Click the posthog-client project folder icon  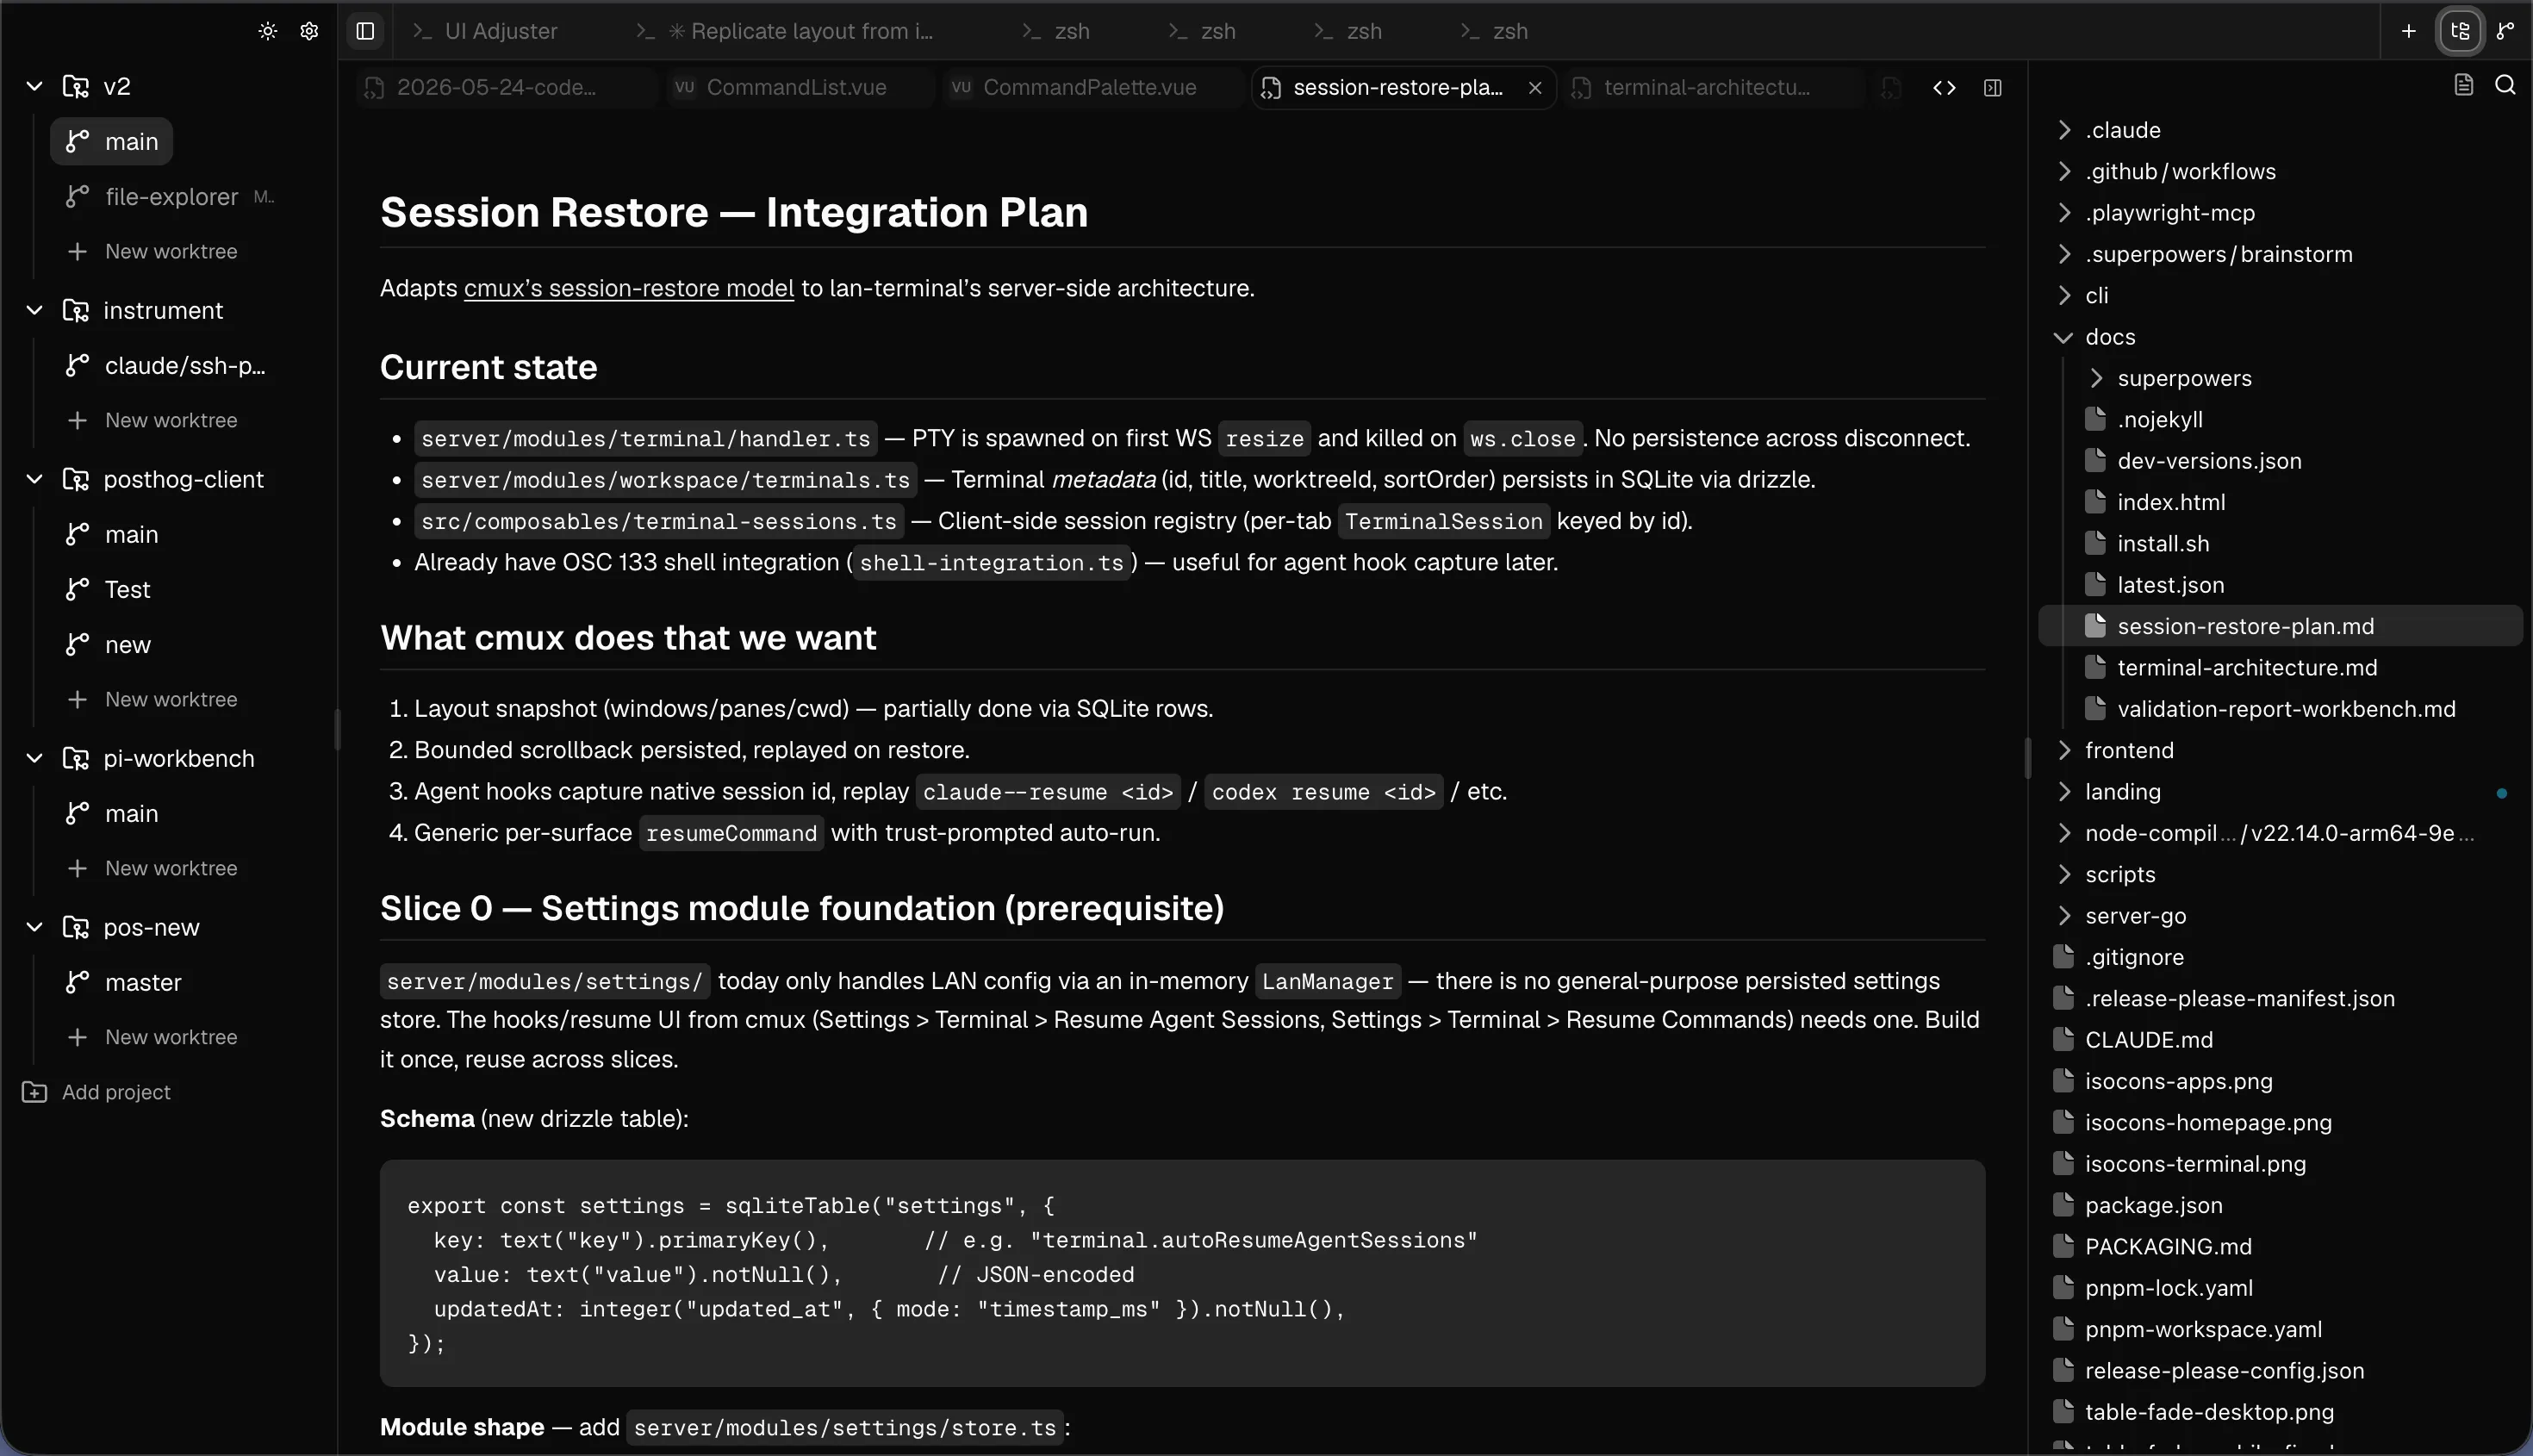(x=76, y=479)
